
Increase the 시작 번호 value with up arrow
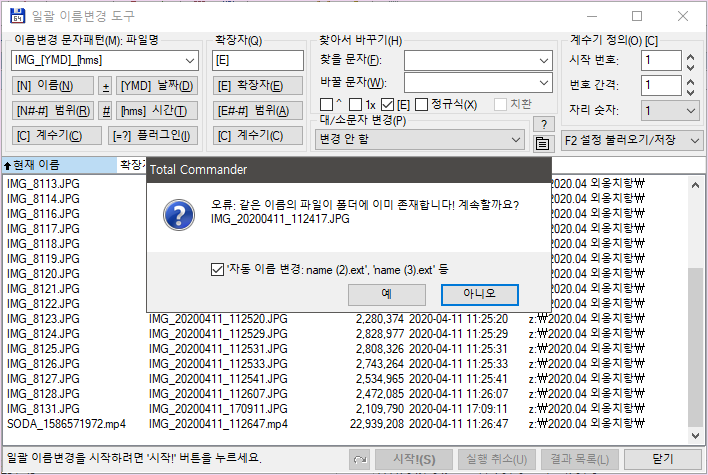[690, 57]
